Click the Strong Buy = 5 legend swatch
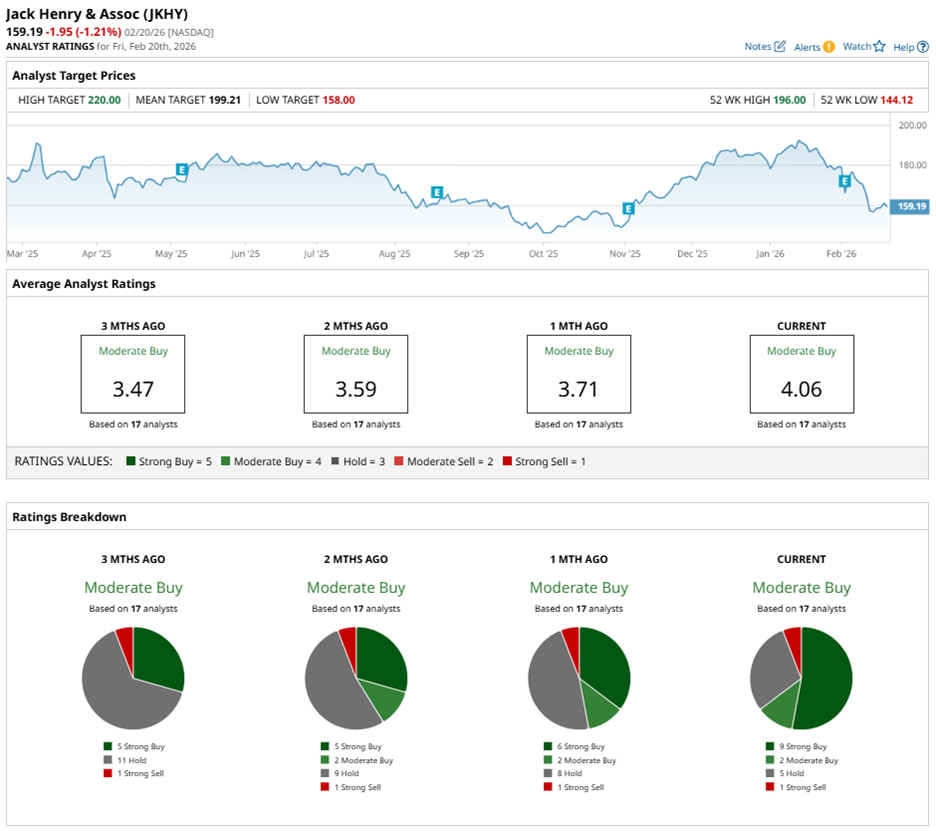 pos(131,461)
